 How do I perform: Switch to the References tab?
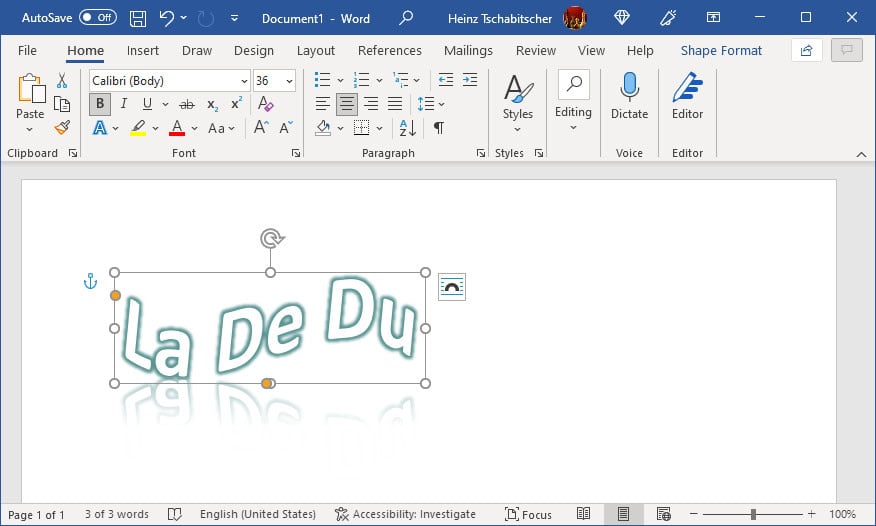389,51
